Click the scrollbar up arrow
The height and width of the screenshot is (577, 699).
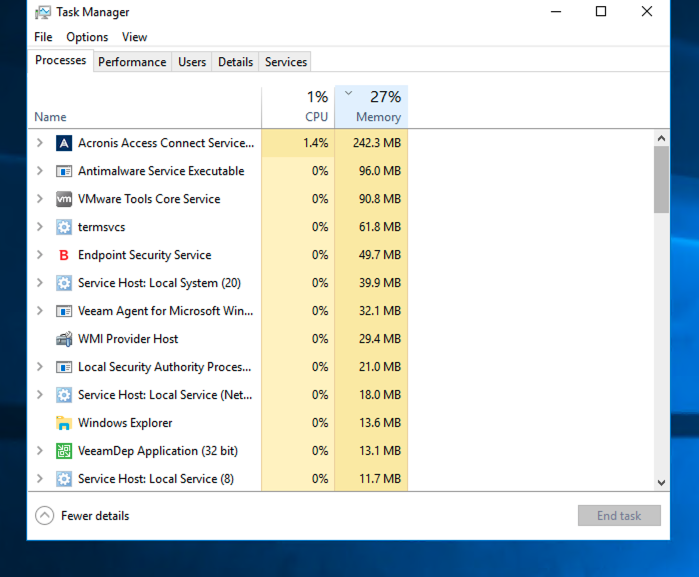pos(662,138)
